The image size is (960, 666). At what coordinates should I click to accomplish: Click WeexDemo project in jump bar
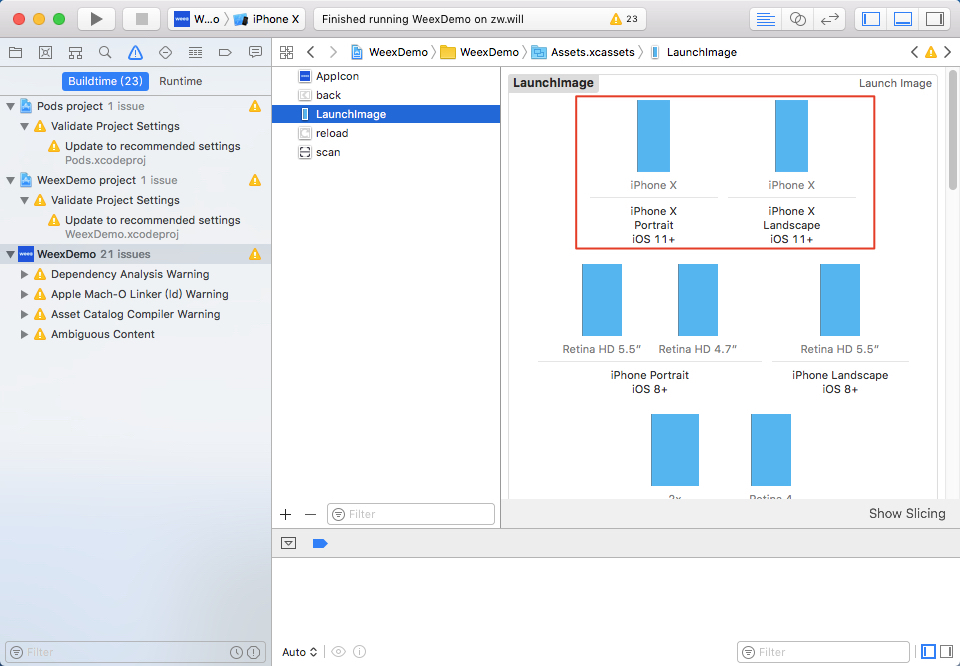click(x=389, y=53)
